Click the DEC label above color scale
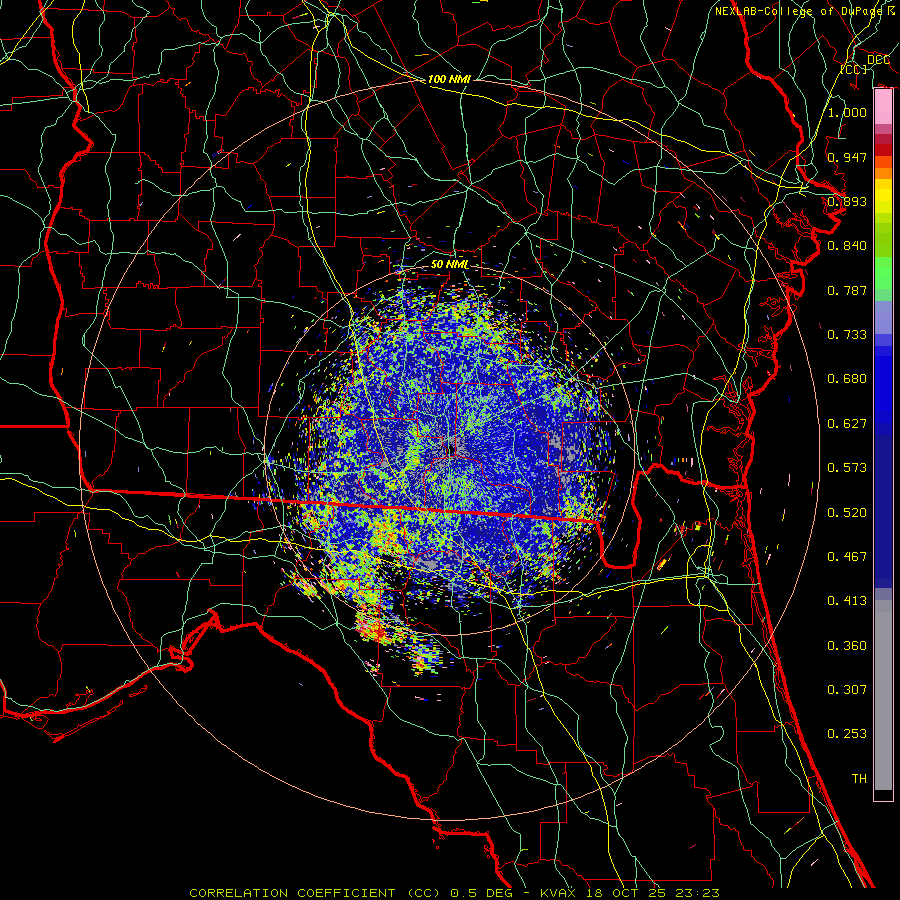This screenshot has height=900, width=900. point(878,60)
